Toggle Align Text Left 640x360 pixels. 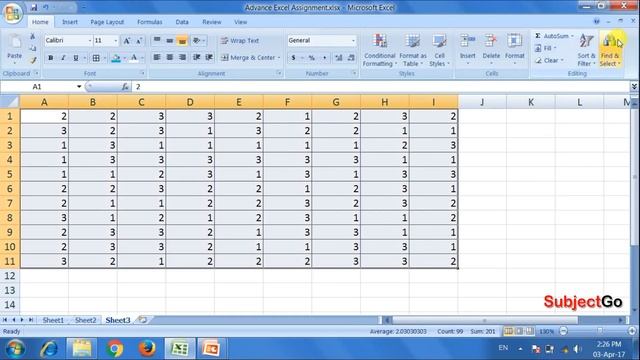pyautogui.click(x=157, y=58)
